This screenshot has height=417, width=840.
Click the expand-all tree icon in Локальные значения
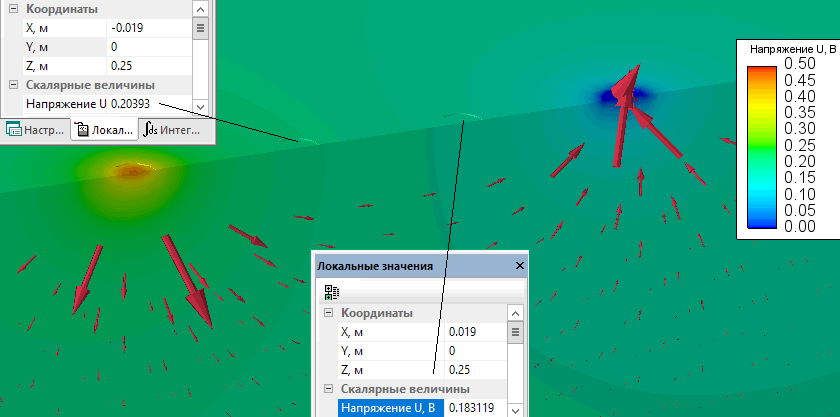point(332,293)
